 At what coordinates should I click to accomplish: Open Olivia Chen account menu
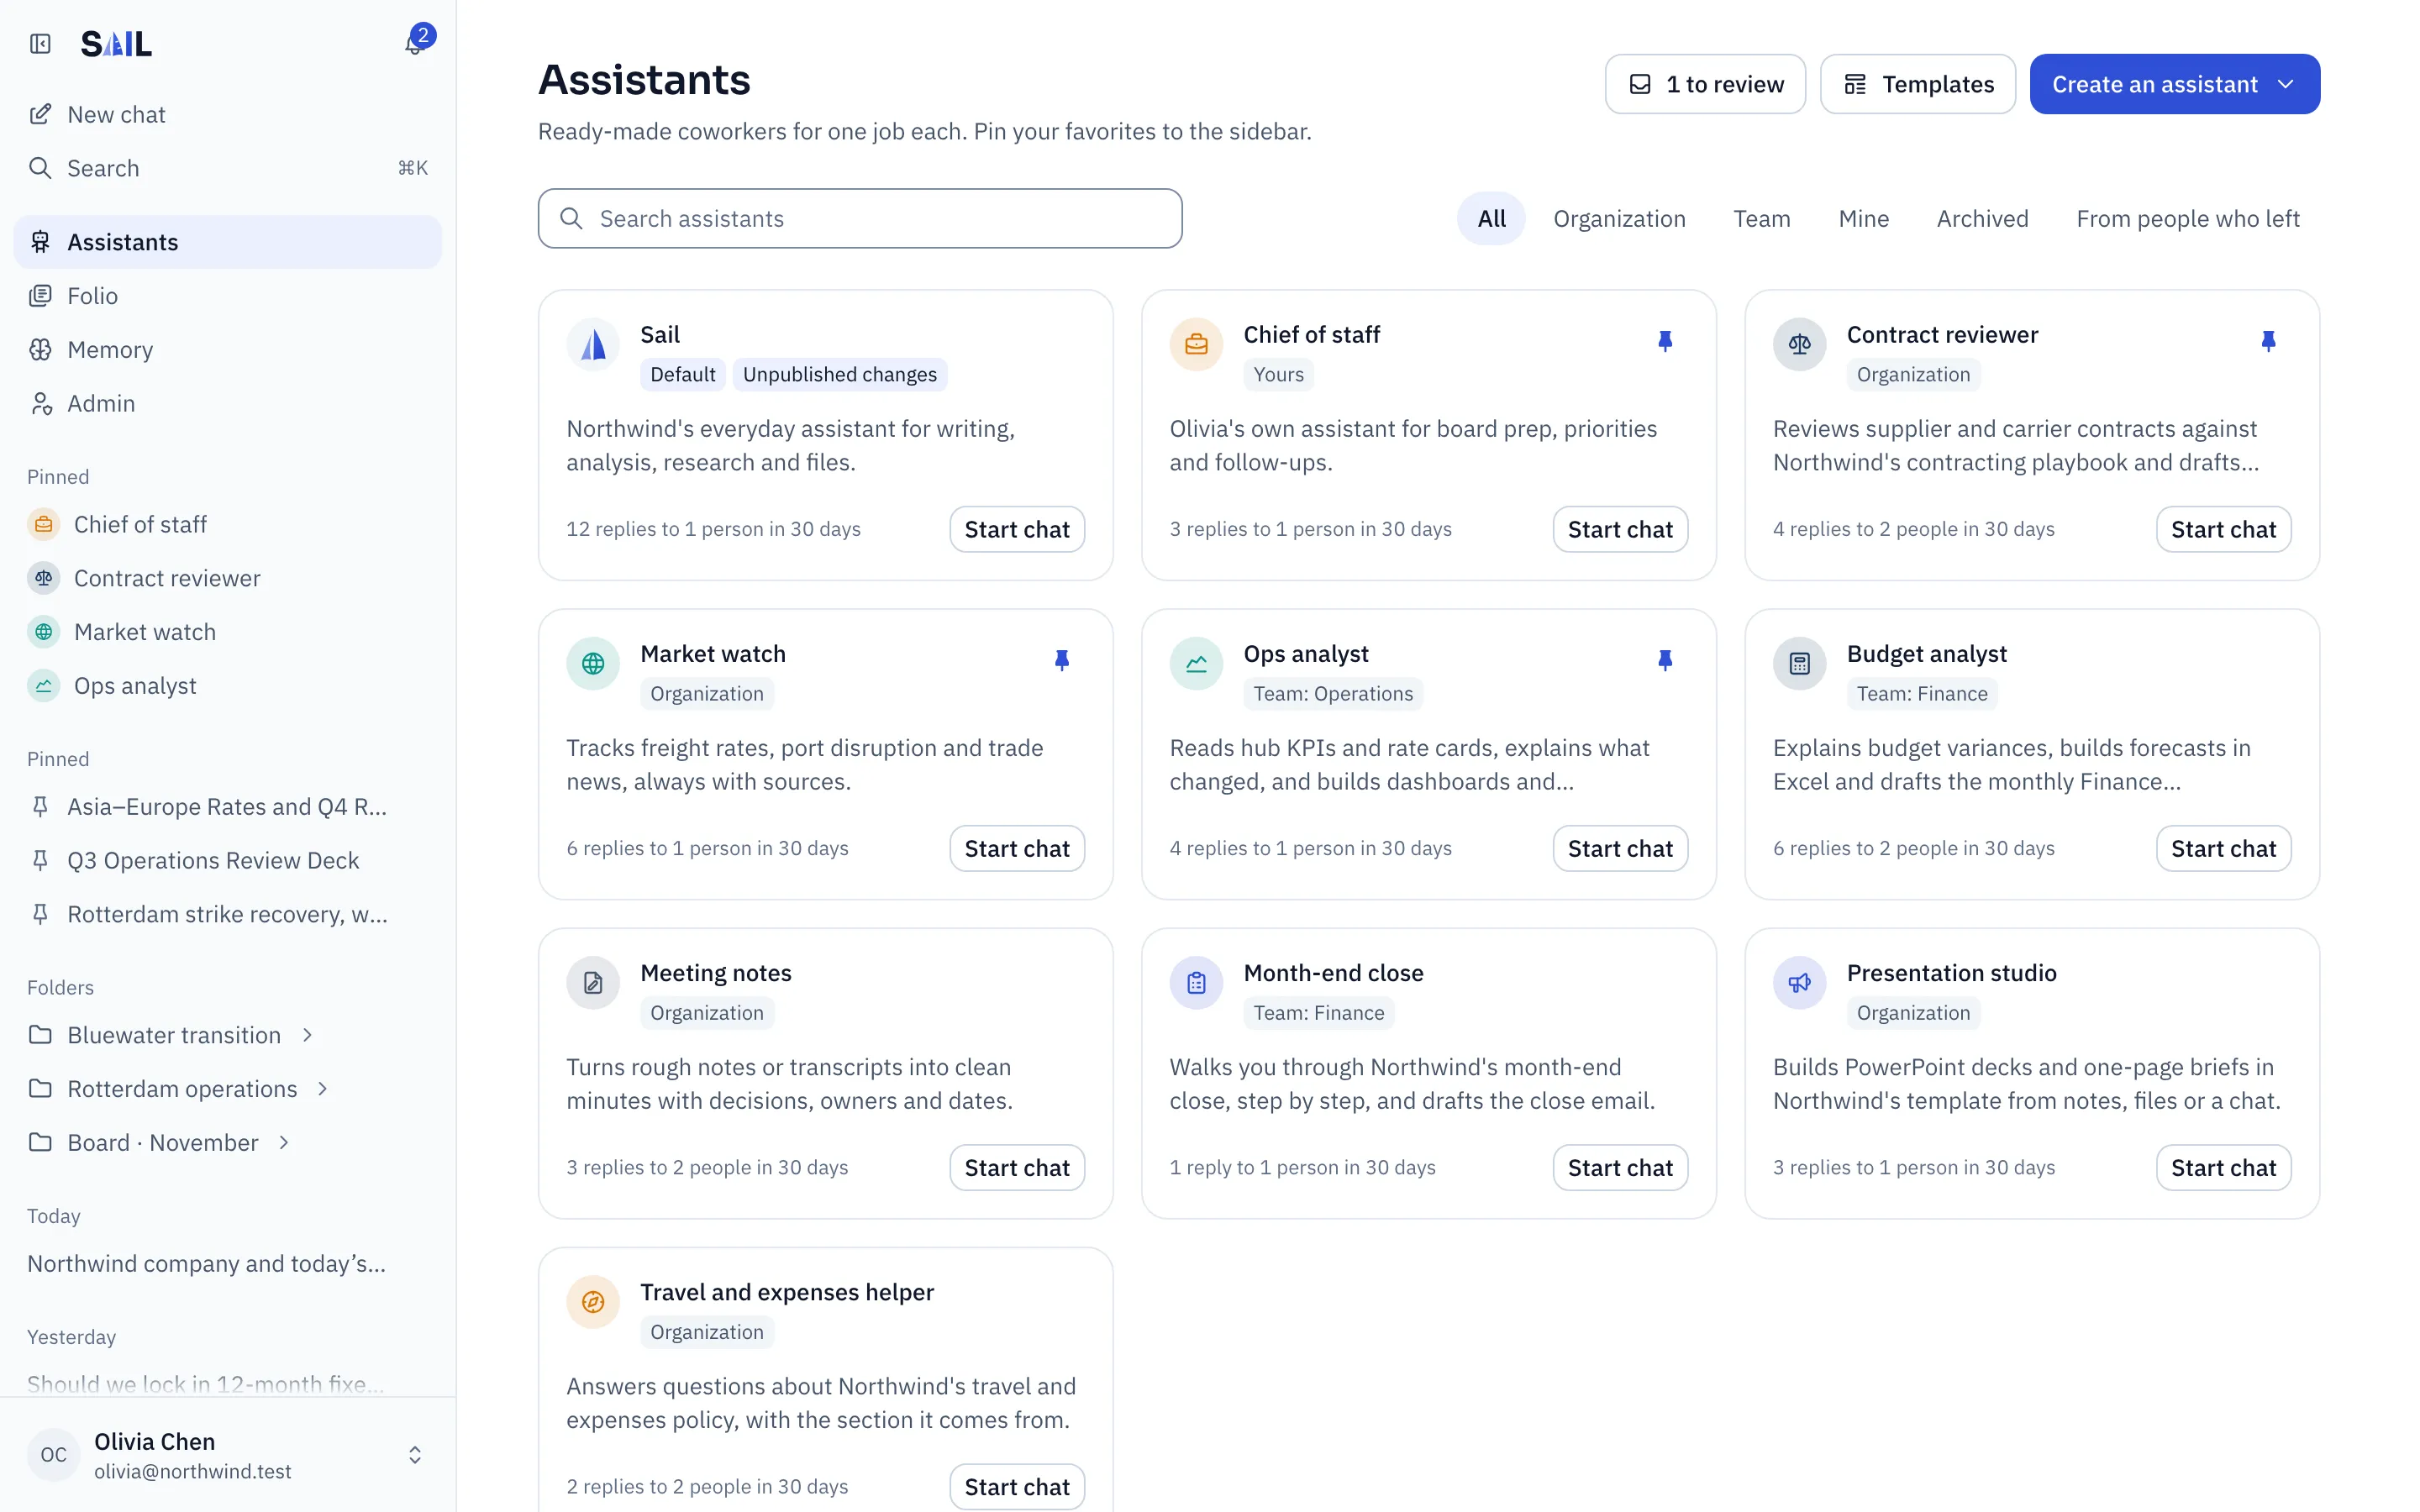pos(228,1455)
